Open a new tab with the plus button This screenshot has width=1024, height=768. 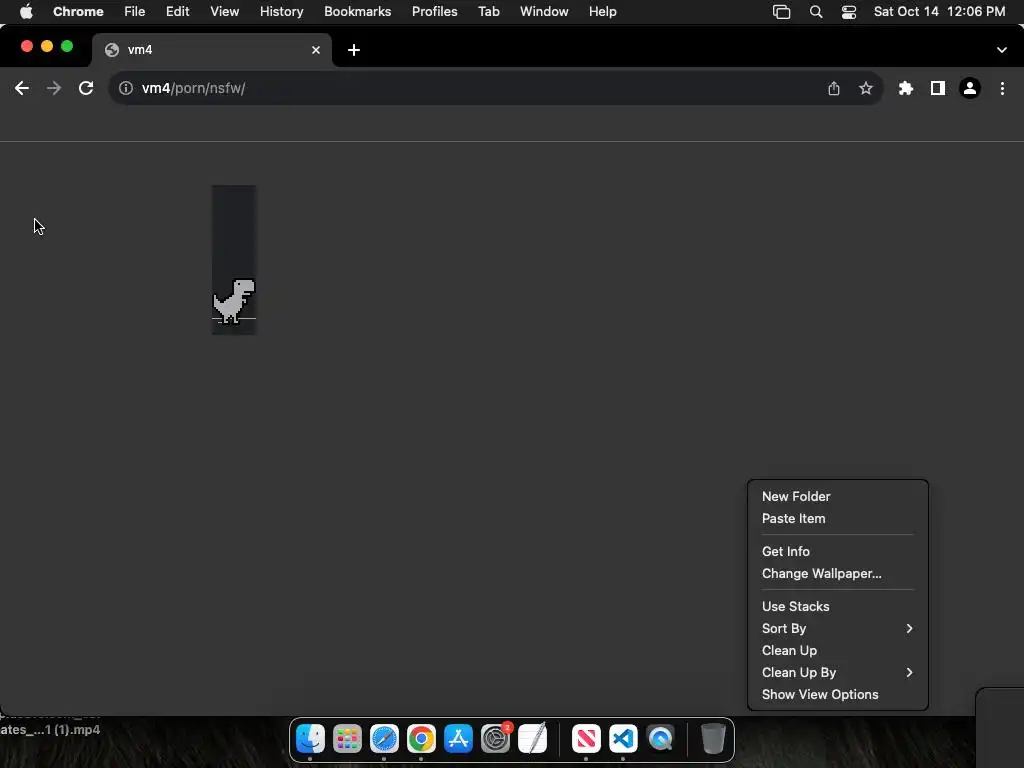pos(354,50)
